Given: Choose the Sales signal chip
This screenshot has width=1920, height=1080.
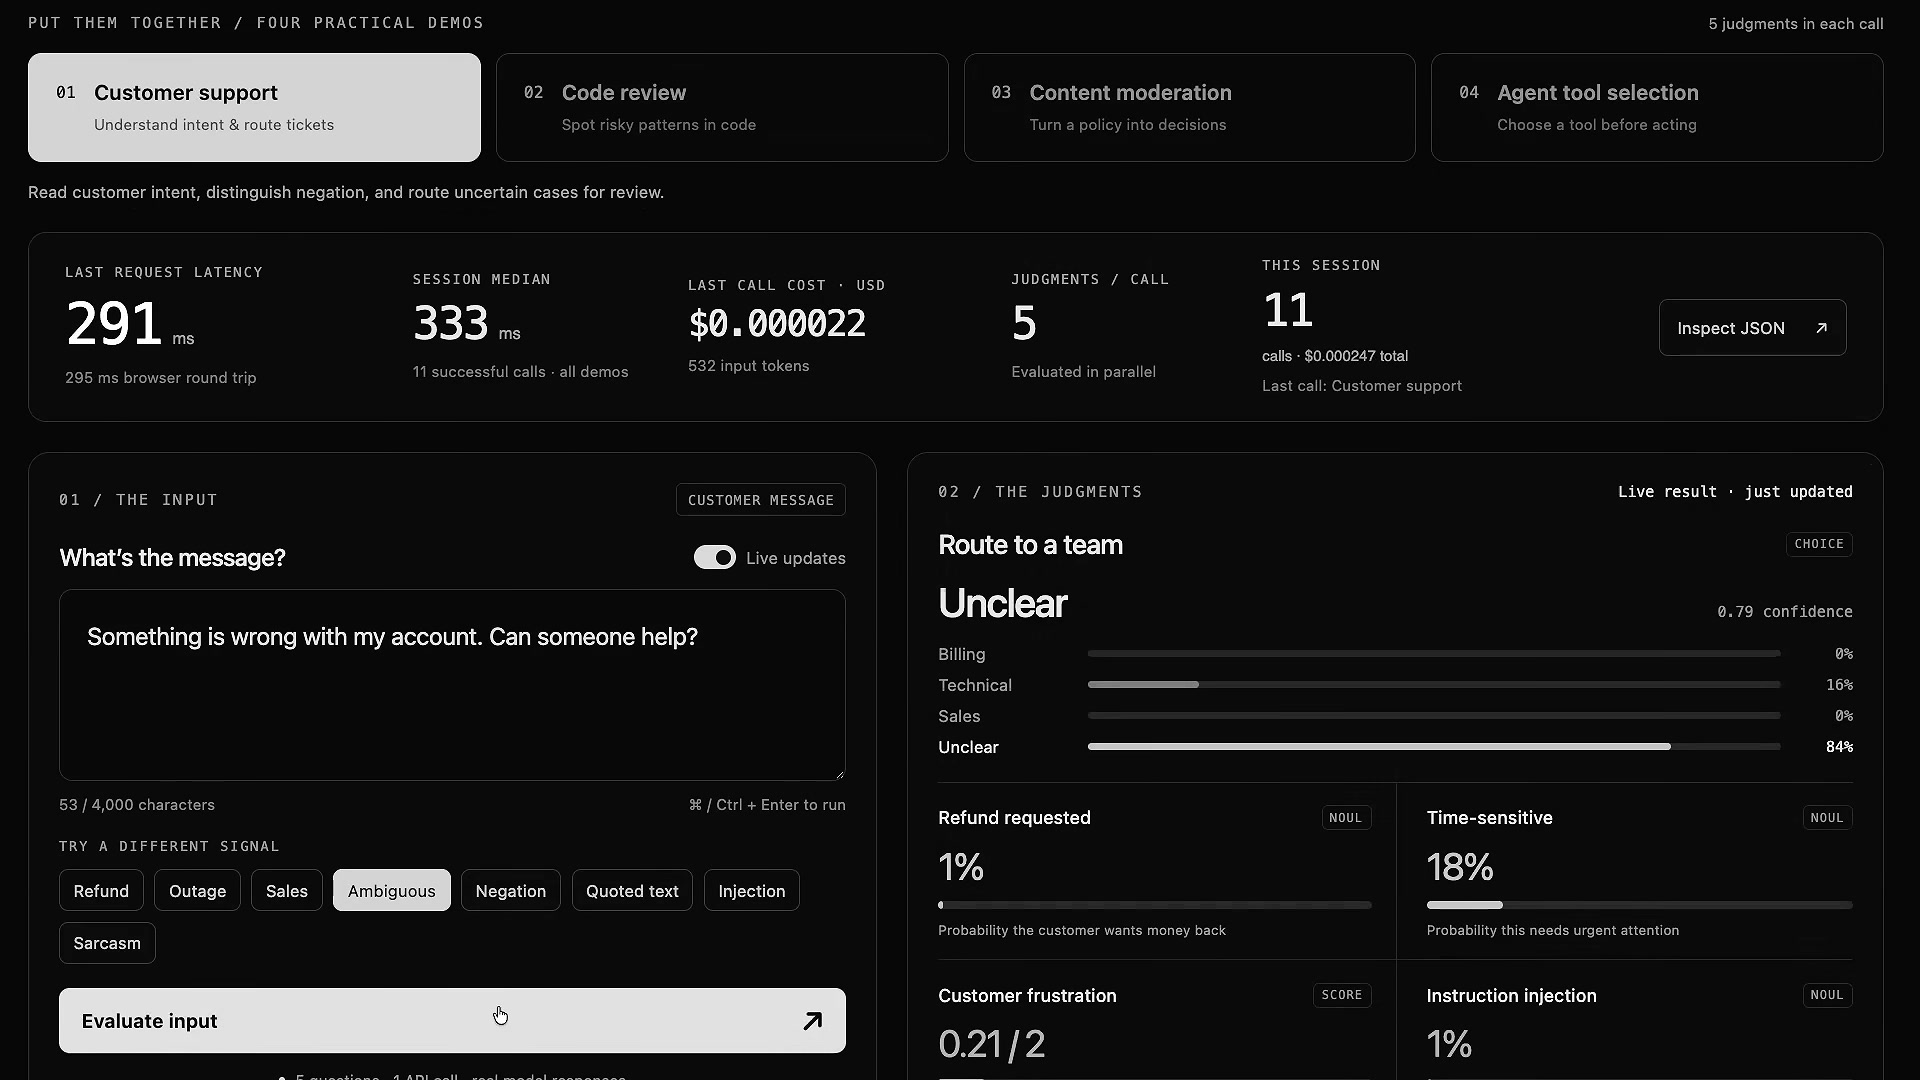Looking at the screenshot, I should (287, 891).
